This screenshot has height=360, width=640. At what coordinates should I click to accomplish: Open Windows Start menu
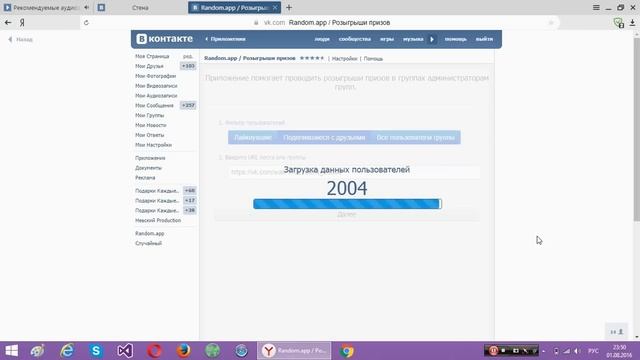point(11,351)
